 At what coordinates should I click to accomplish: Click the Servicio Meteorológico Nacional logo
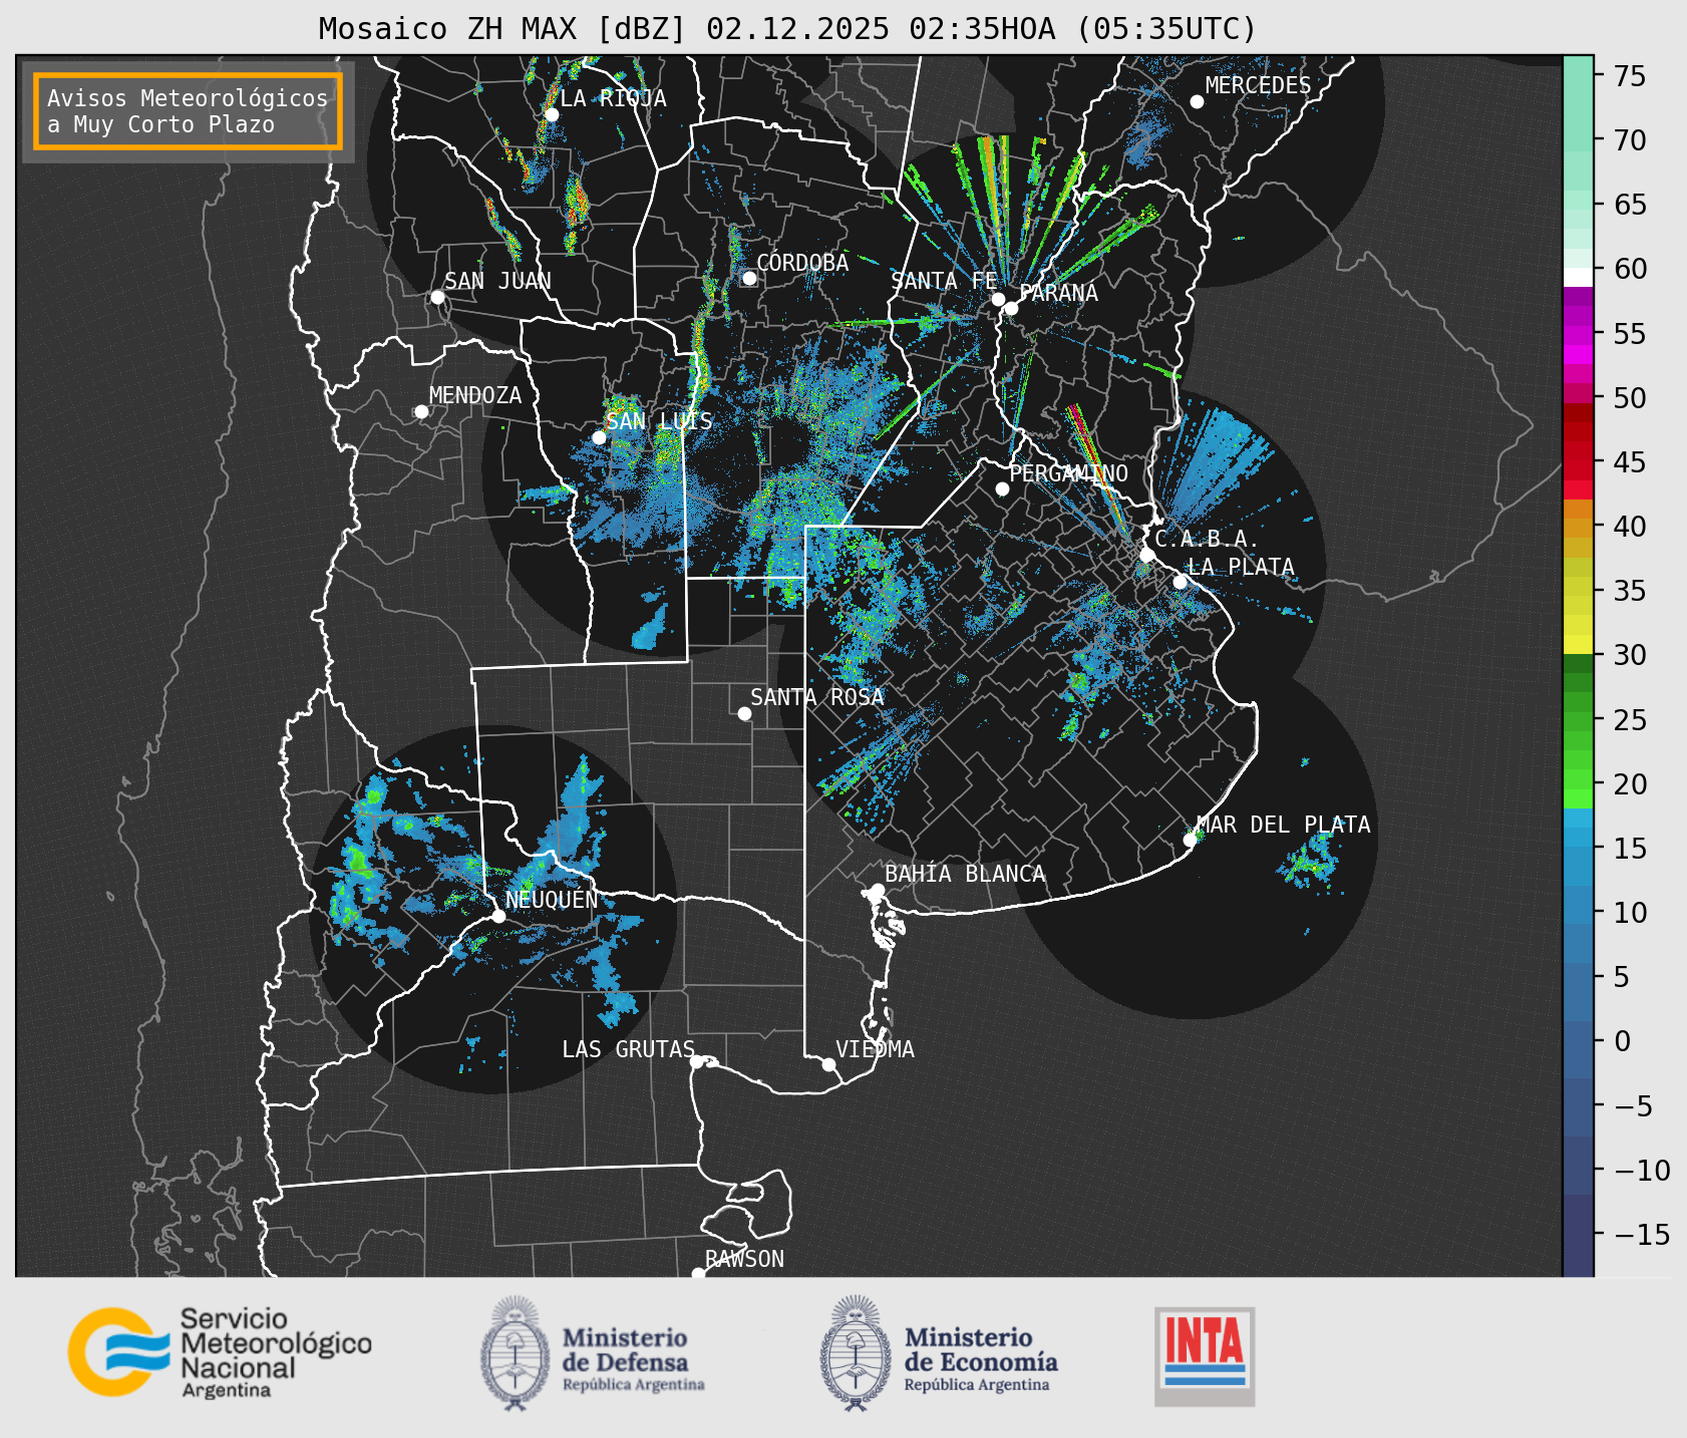(x=219, y=1352)
